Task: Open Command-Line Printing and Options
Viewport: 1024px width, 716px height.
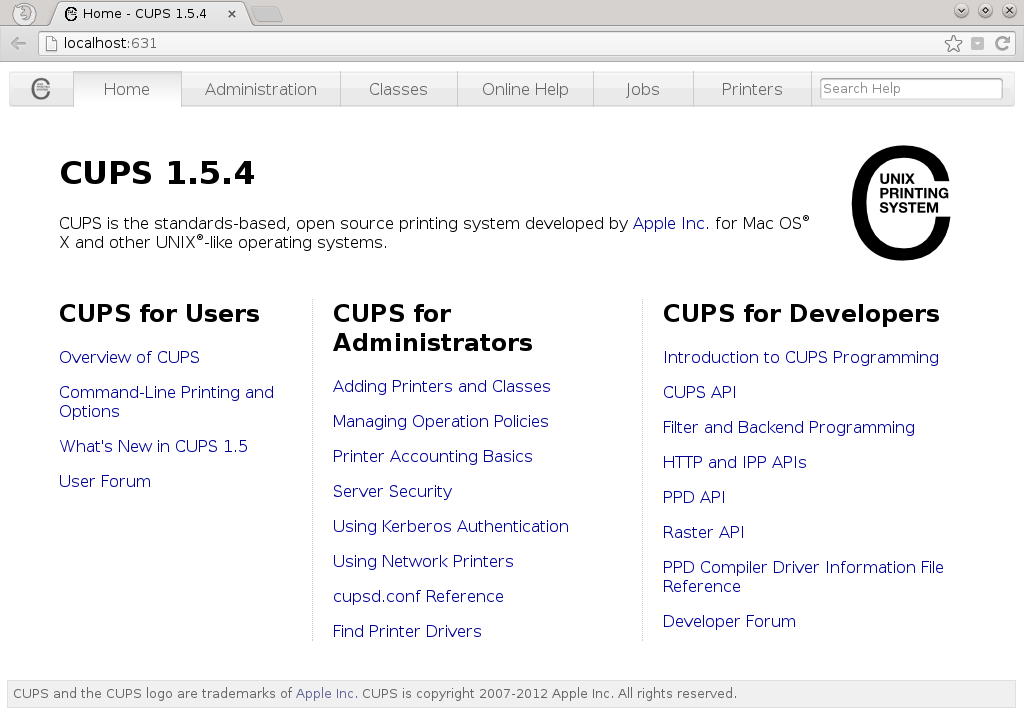Action: click(167, 402)
